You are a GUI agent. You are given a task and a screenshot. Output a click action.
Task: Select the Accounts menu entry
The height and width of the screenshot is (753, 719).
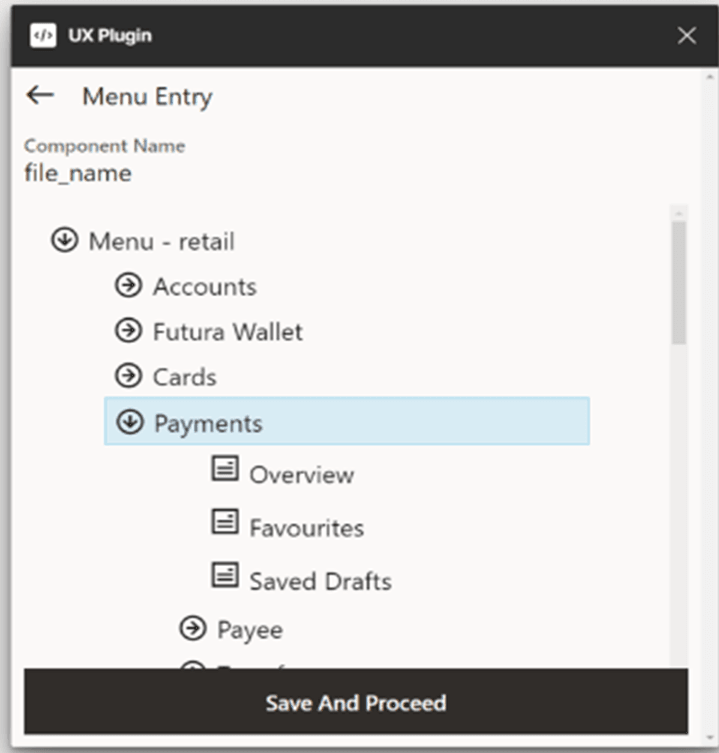204,287
